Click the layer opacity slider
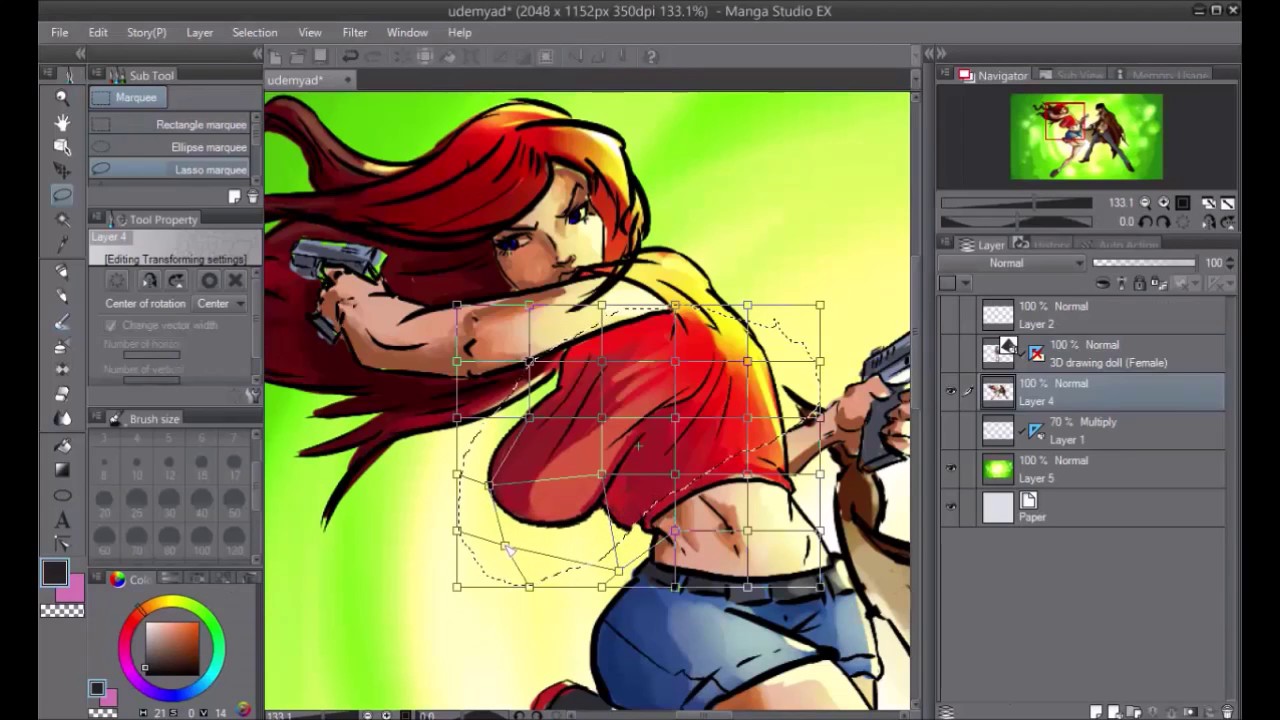Viewport: 1280px width, 720px height. [1144, 263]
